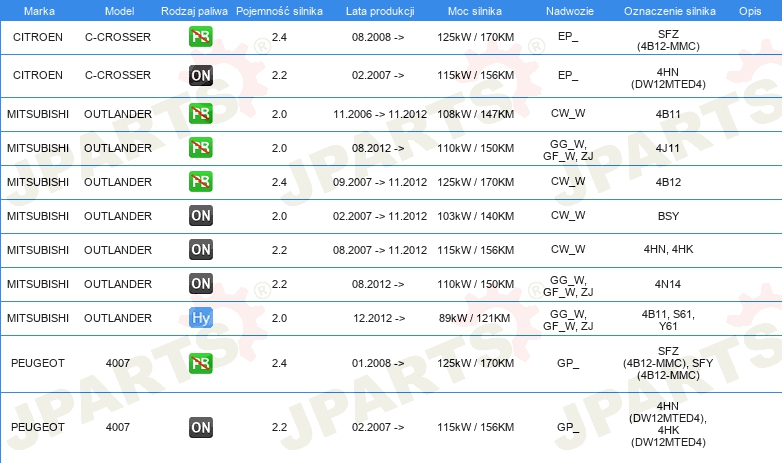The width and height of the screenshot is (782, 463).
Task: Click the engine code cell 4B12 for the Outlander 2.4
Action: point(668,182)
